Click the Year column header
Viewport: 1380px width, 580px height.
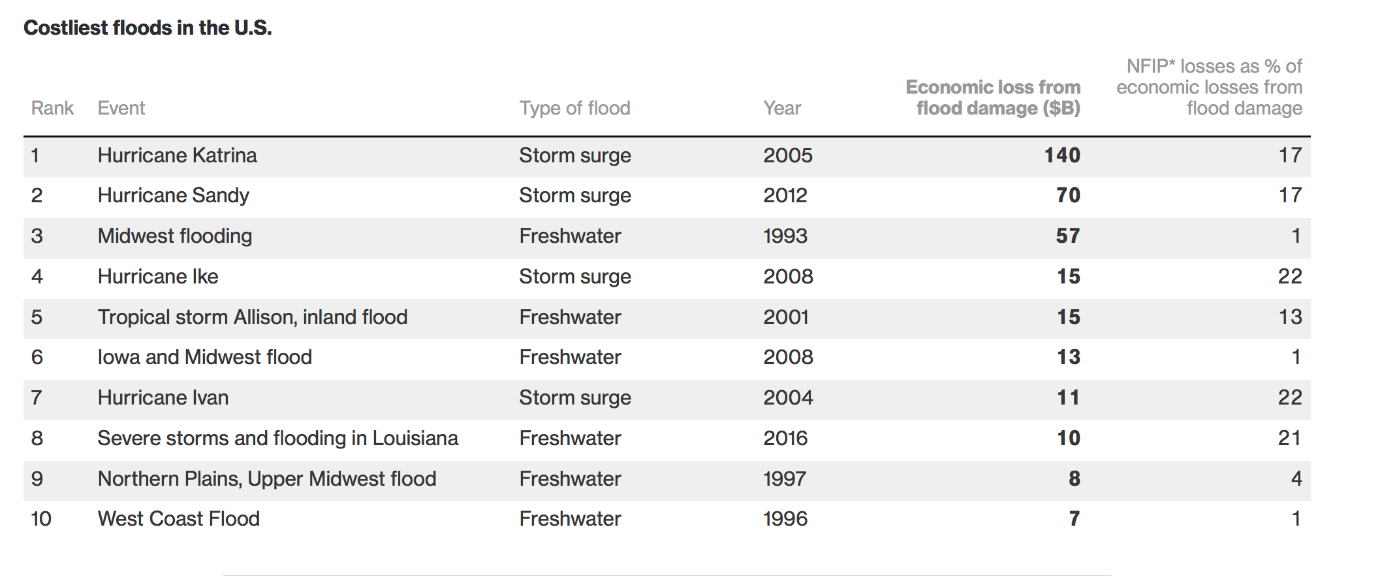coord(782,108)
